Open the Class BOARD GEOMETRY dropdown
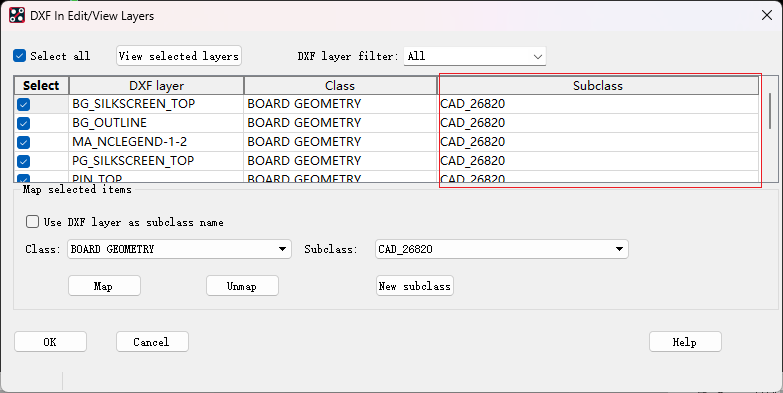The image size is (783, 393). [179, 249]
